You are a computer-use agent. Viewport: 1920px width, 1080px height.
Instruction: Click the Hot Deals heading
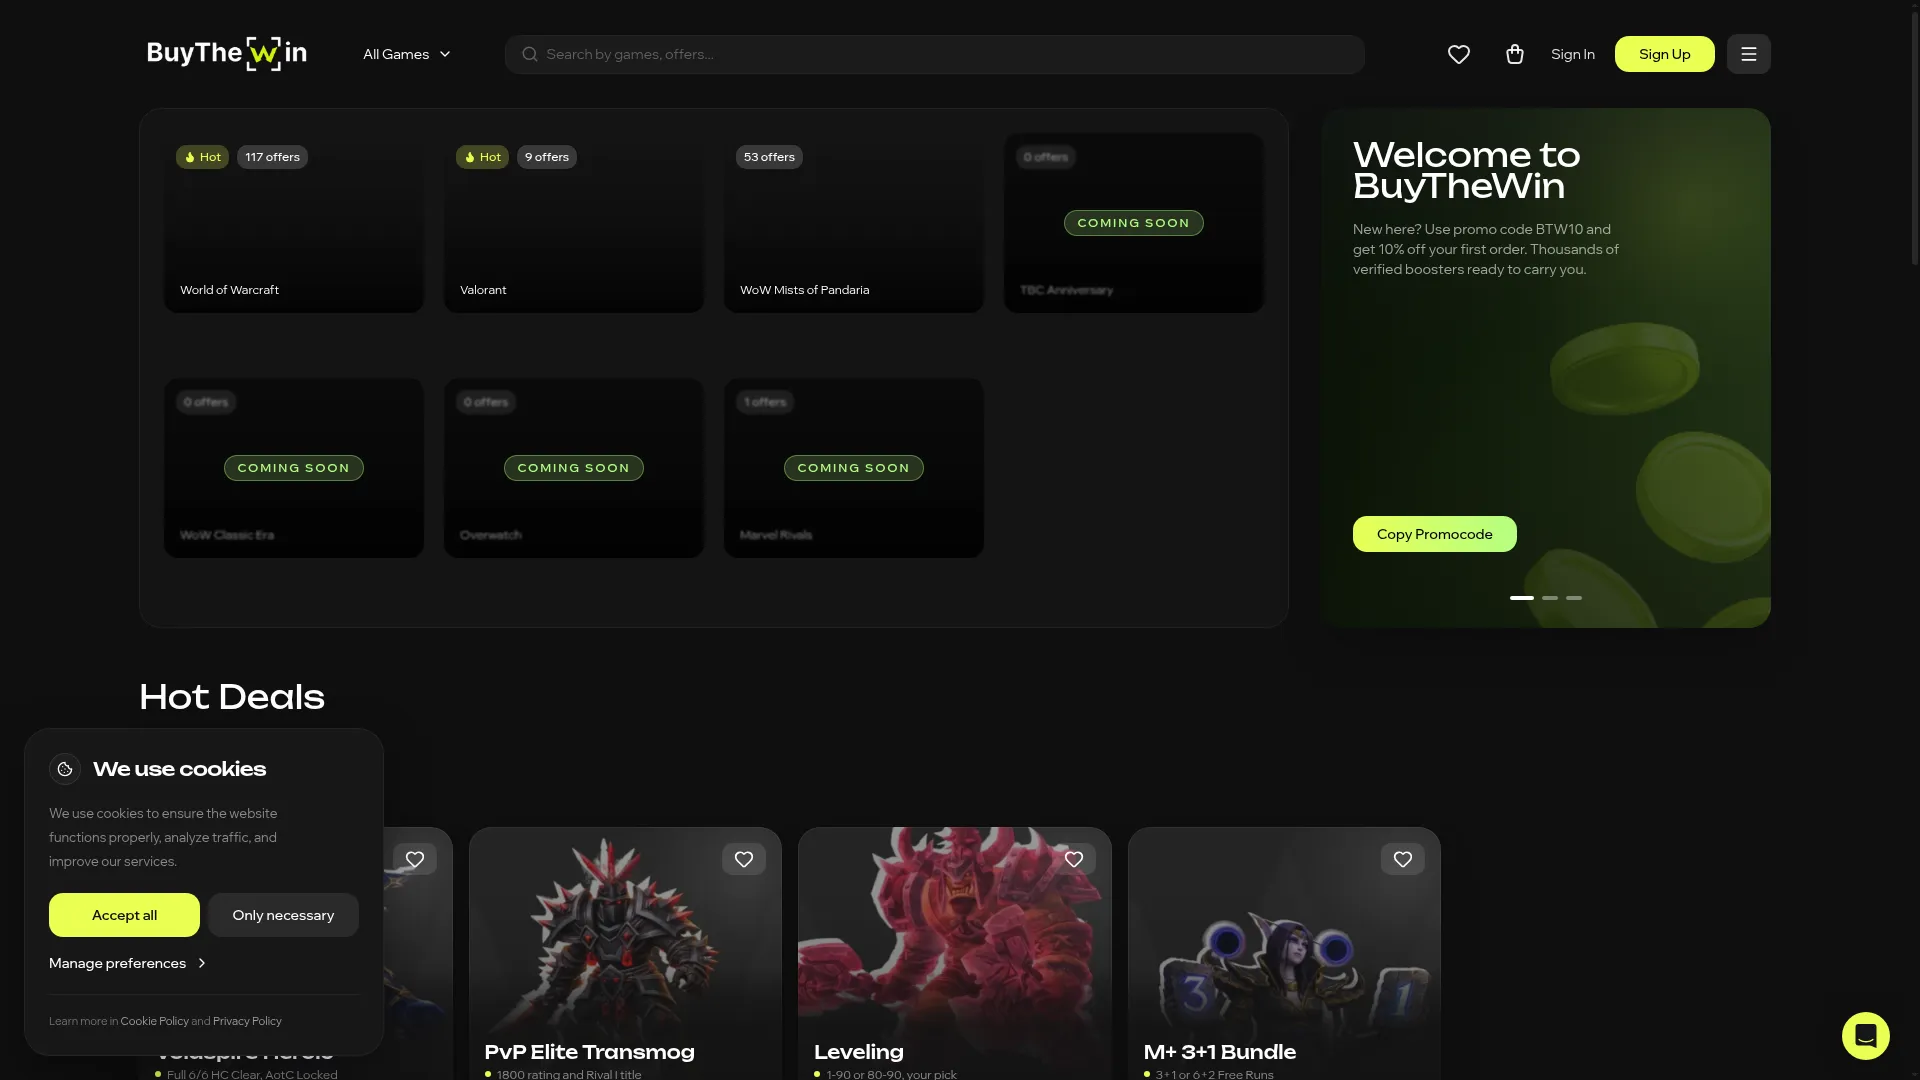tap(232, 697)
